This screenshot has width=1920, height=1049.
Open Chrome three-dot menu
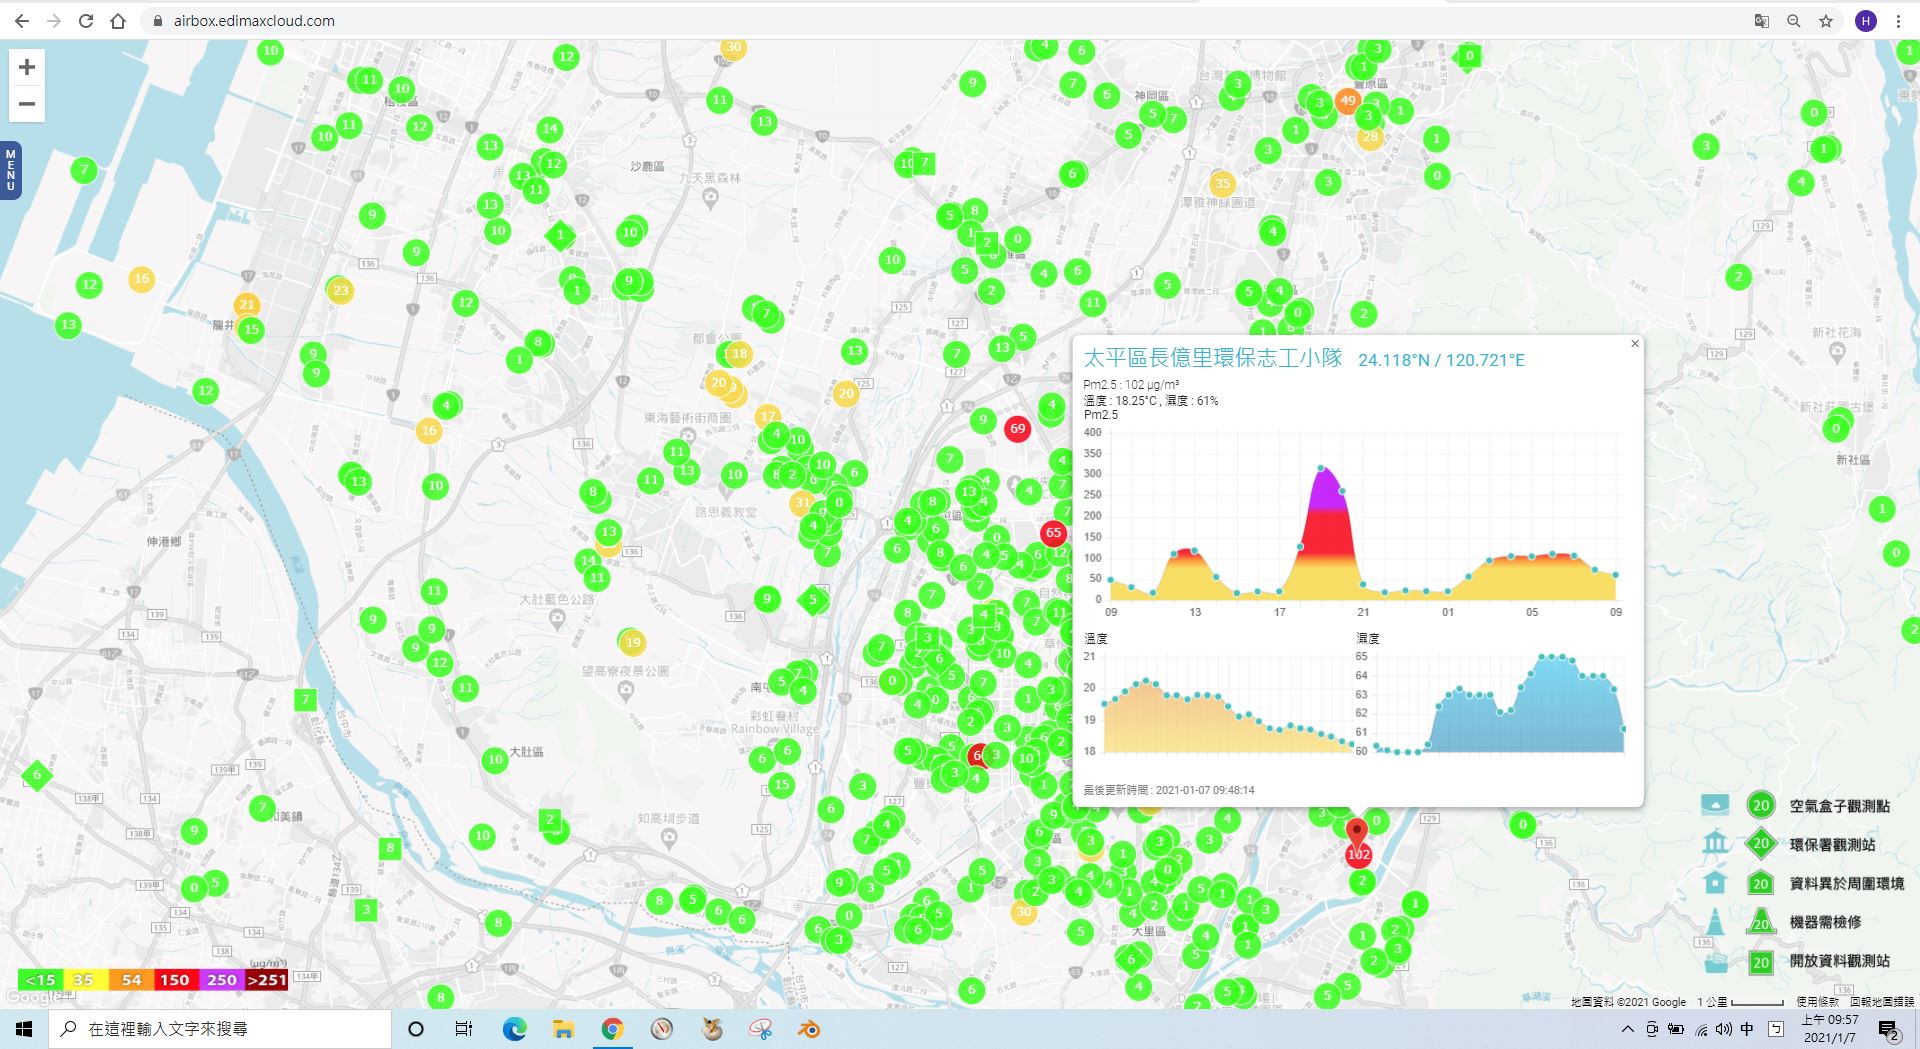[1898, 21]
